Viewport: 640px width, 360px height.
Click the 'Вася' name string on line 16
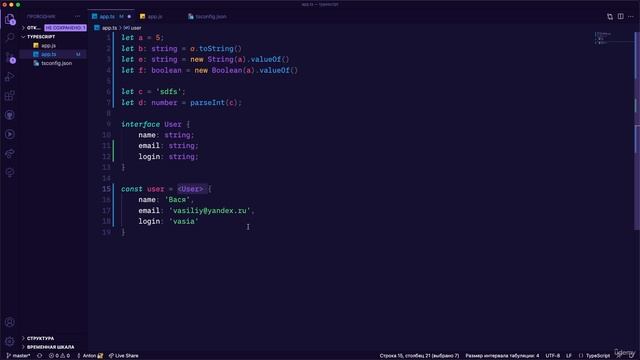tap(177, 200)
